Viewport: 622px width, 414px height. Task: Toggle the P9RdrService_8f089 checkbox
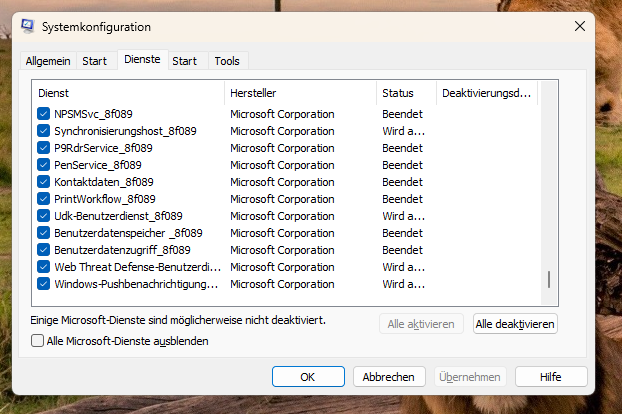(x=44, y=148)
